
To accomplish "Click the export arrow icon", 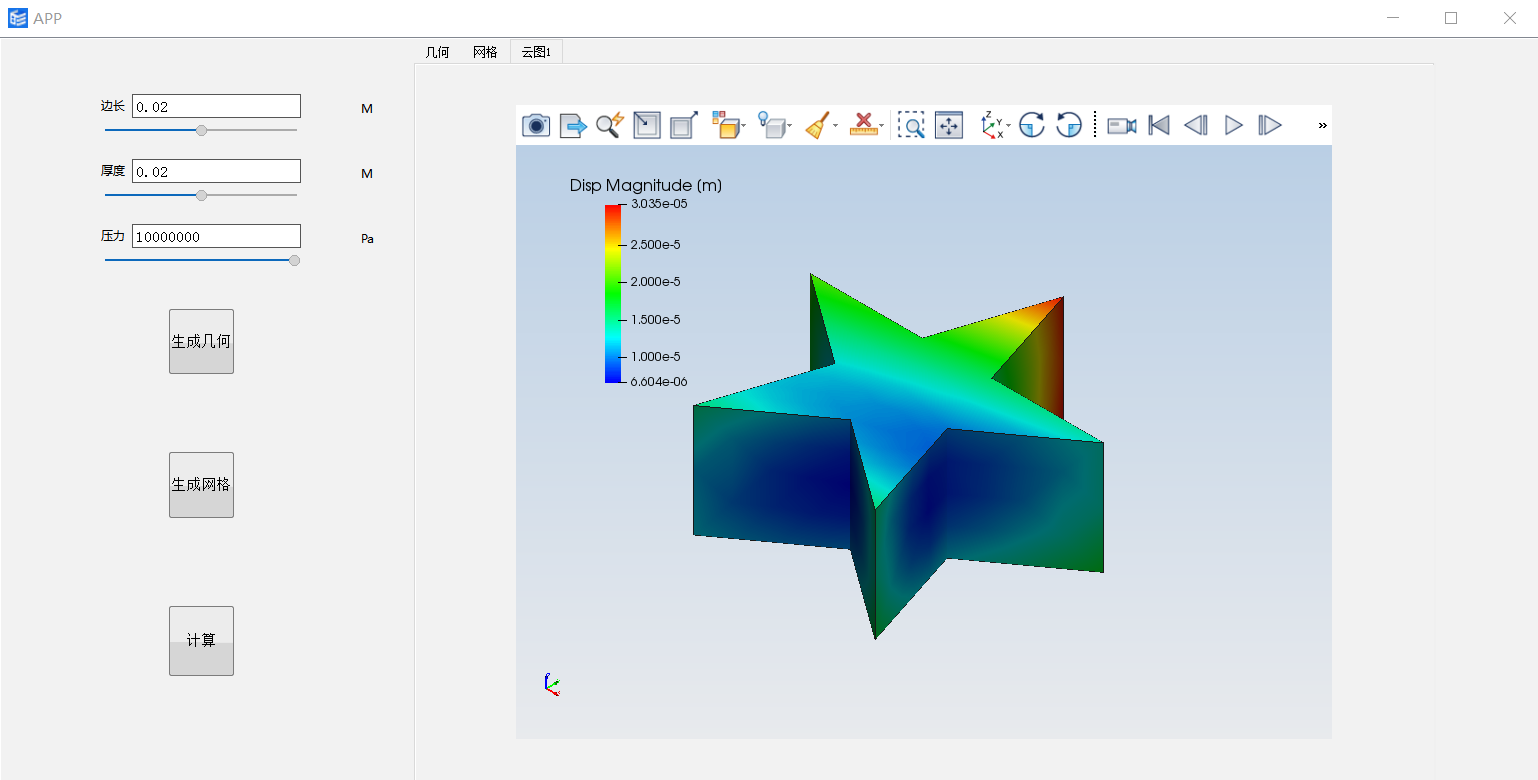I will coord(573,125).
